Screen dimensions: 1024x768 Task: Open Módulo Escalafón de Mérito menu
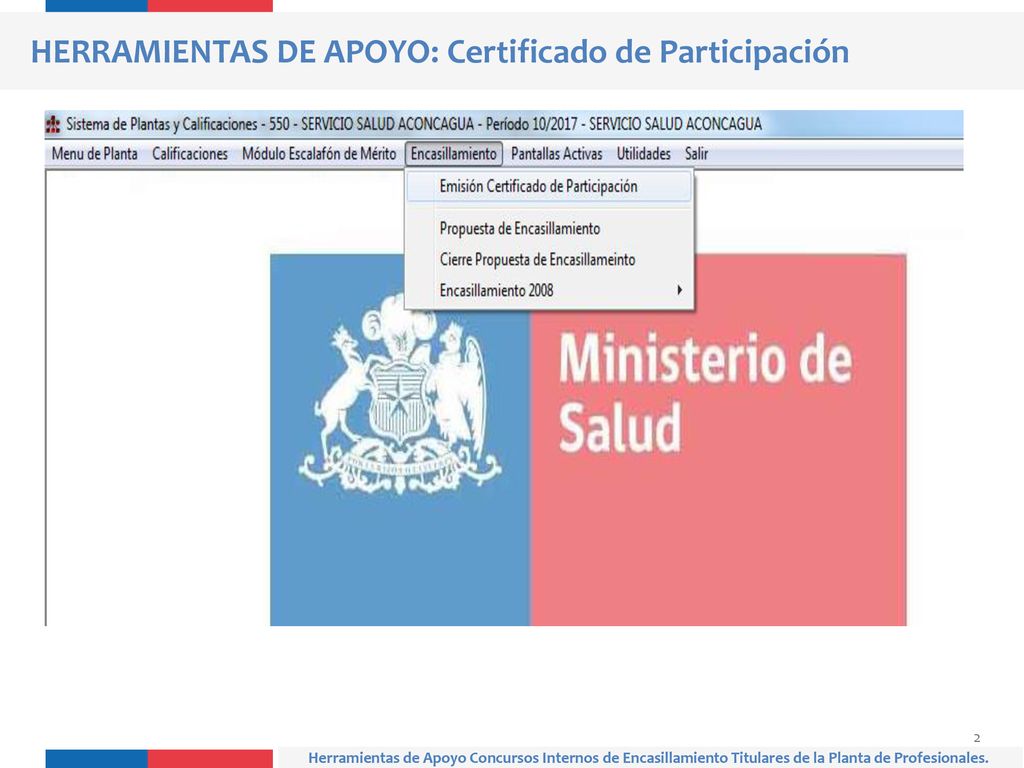[x=319, y=154]
